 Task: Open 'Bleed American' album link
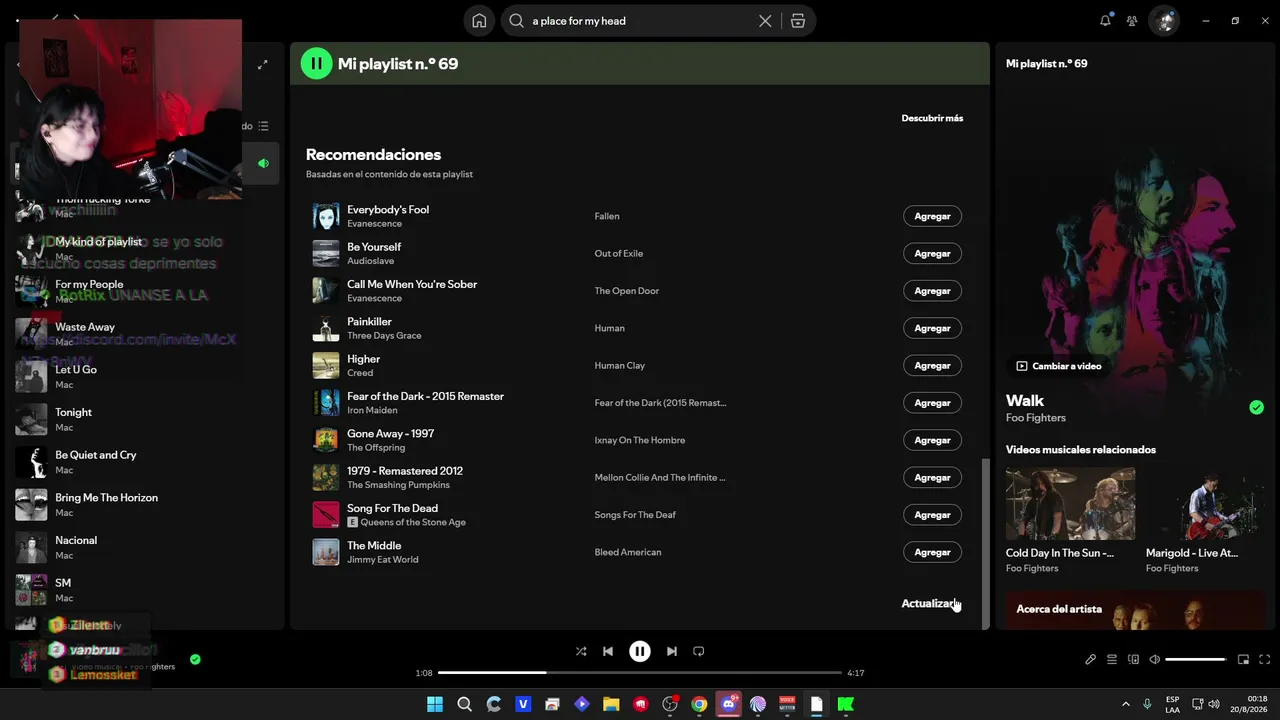point(628,552)
